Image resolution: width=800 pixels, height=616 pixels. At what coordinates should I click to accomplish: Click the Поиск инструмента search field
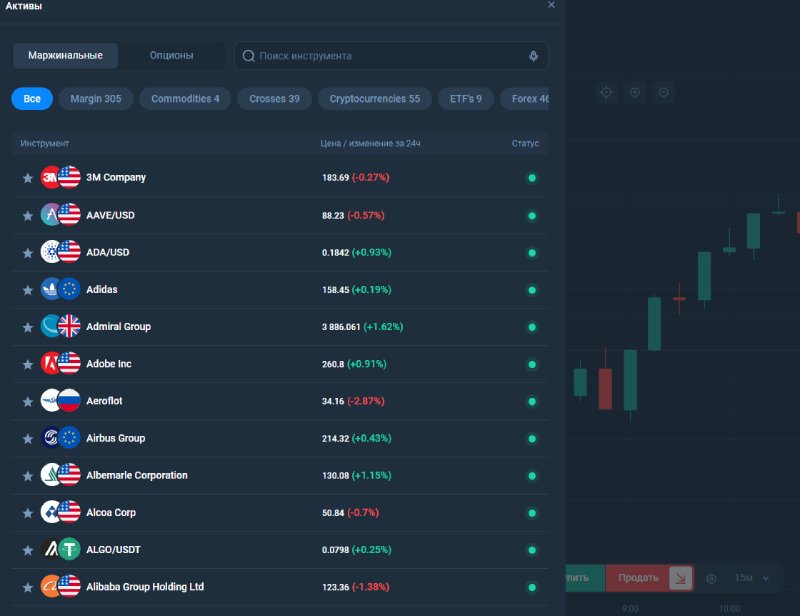(391, 56)
